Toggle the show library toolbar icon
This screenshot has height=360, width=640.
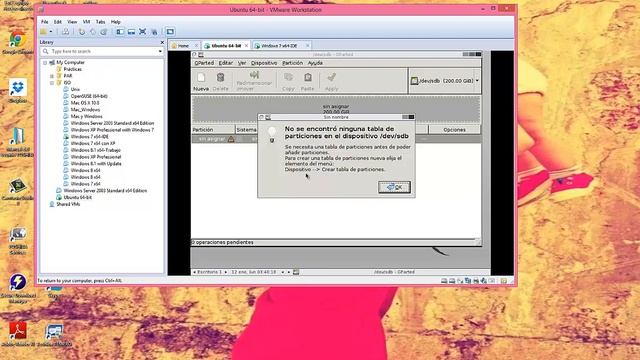point(120,32)
